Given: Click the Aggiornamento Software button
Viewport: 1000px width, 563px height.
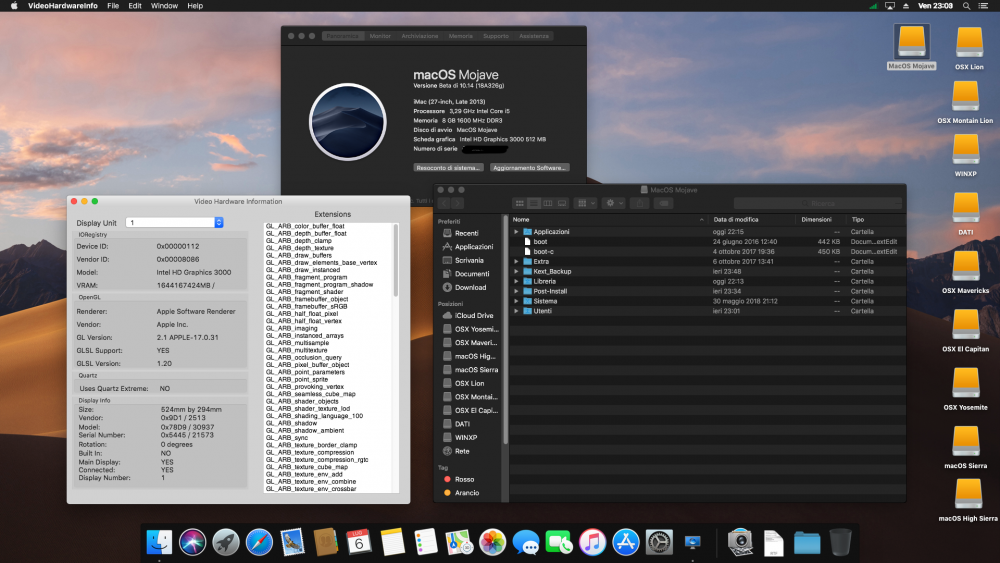Looking at the screenshot, I should tap(529, 168).
